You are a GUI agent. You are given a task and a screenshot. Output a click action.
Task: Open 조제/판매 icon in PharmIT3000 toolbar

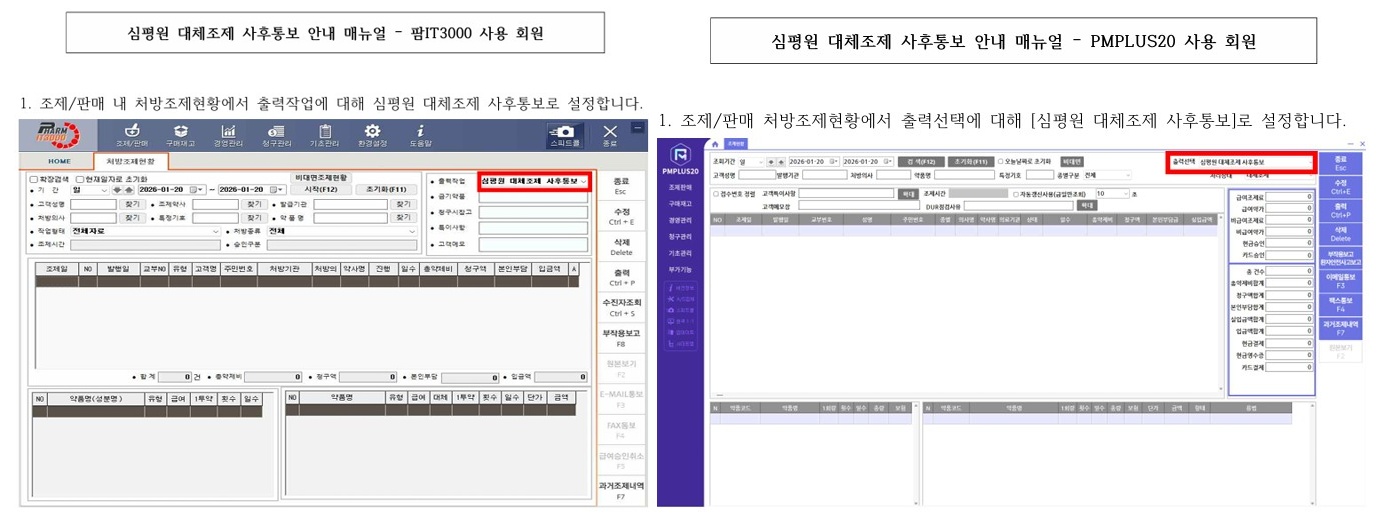[132, 136]
